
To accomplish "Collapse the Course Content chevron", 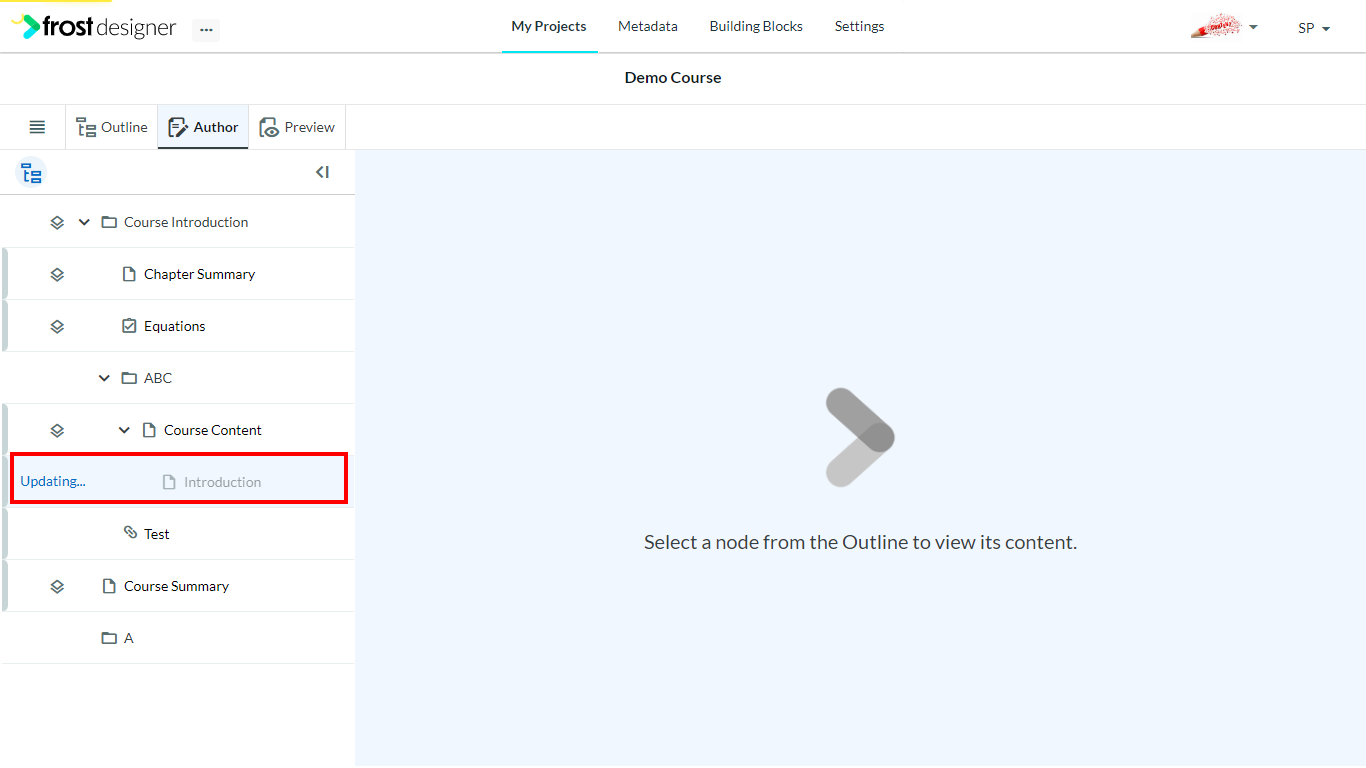I will (x=124, y=430).
